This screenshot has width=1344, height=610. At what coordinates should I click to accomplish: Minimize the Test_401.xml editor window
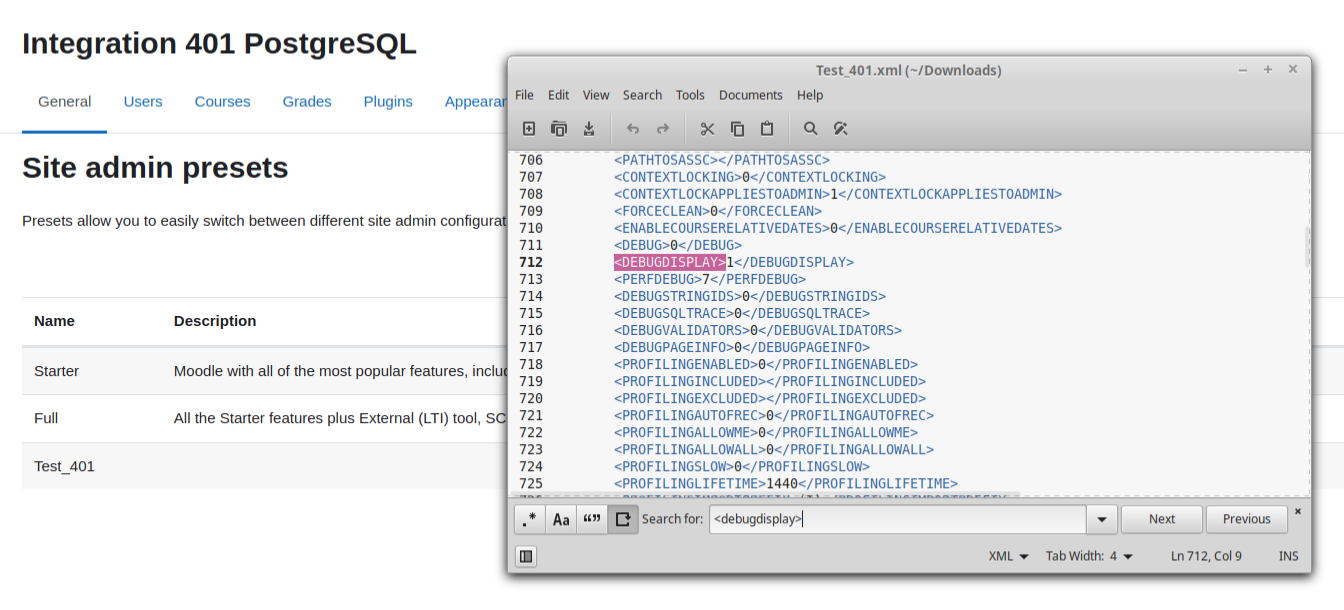point(1243,70)
